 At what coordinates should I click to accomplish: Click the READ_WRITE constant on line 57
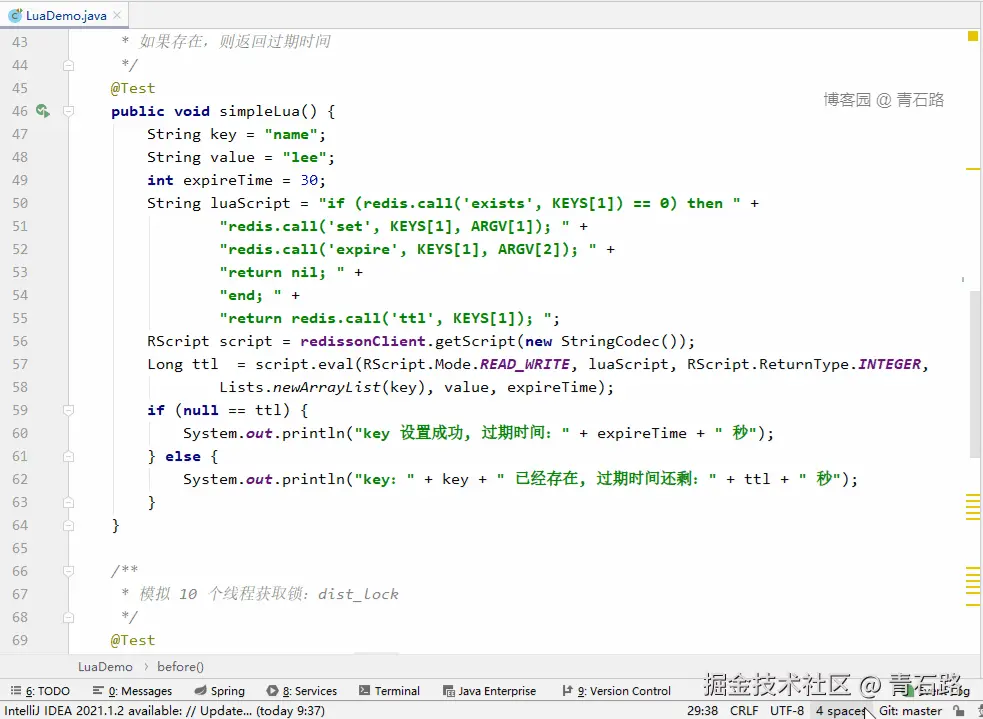pyautogui.click(x=525, y=364)
